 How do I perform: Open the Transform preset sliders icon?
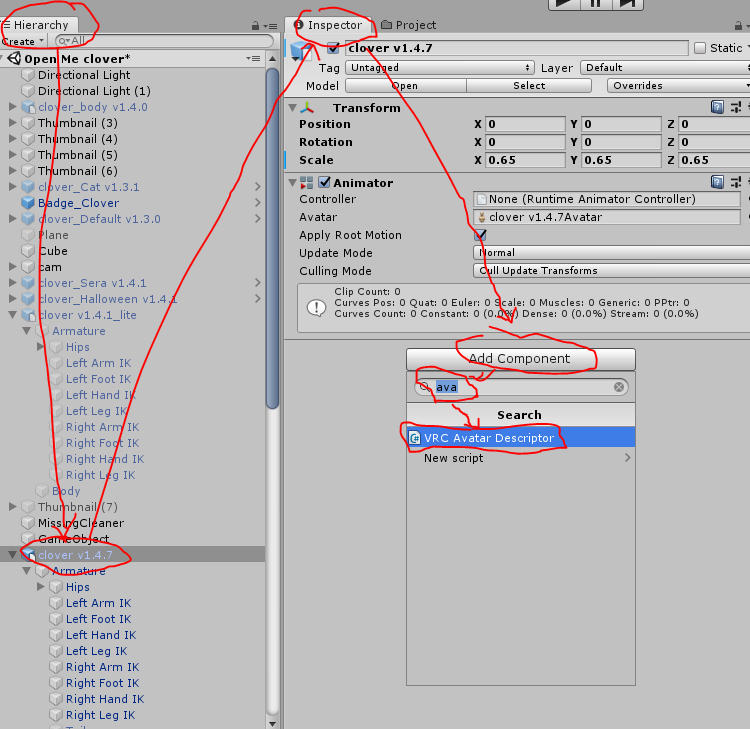click(x=736, y=107)
